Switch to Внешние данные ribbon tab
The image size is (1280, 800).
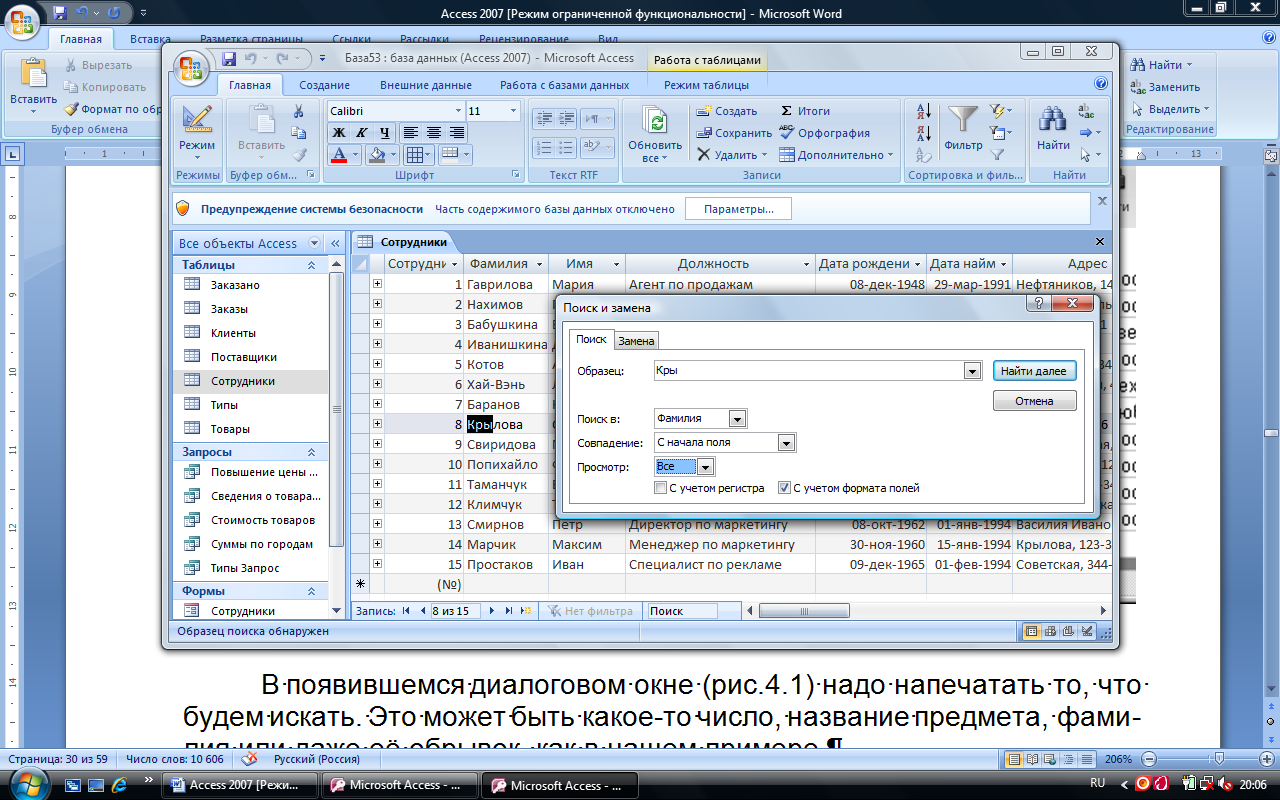click(425, 85)
